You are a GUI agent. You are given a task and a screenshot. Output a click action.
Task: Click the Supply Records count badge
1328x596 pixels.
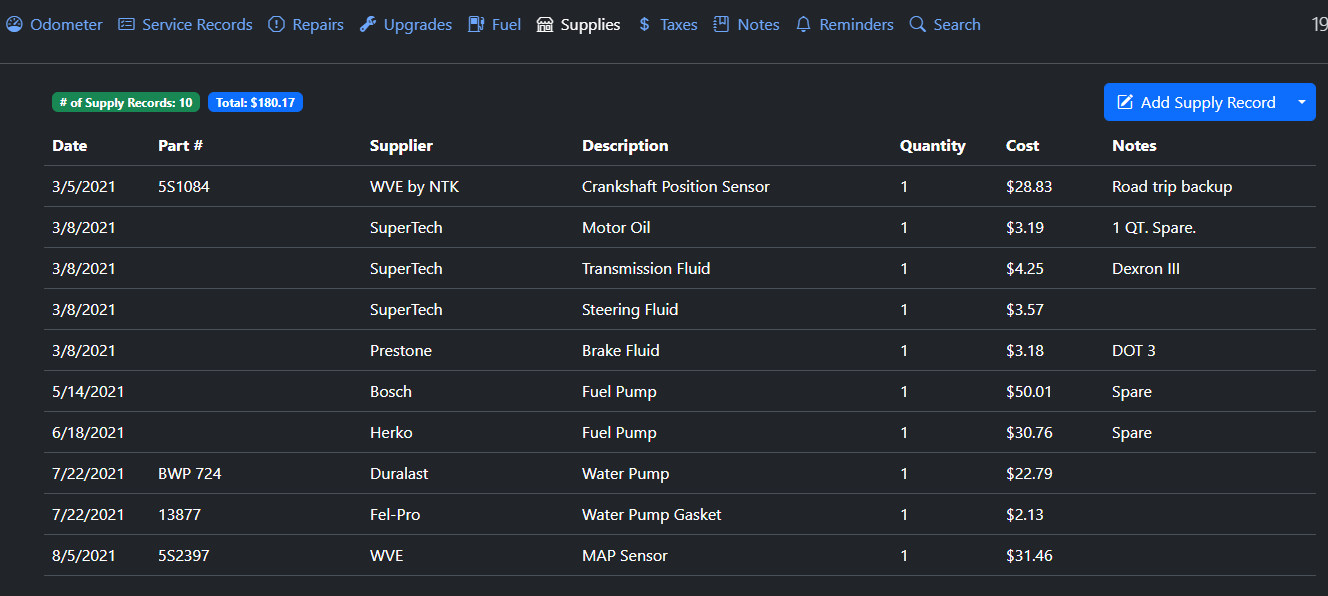tap(126, 102)
